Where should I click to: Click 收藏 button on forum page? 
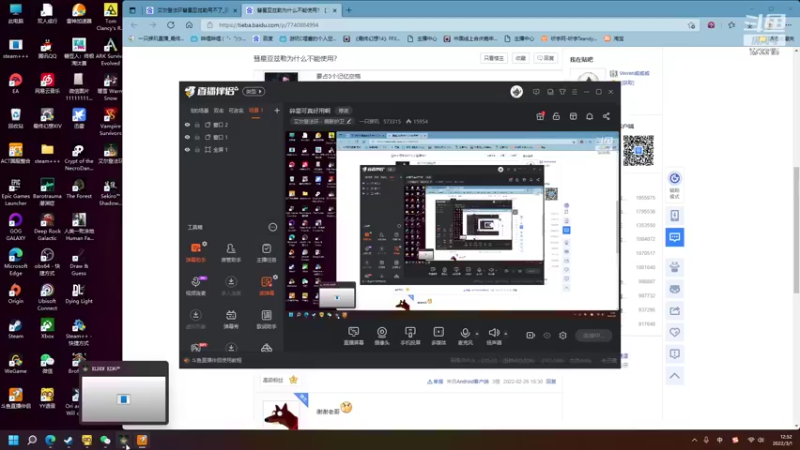point(520,58)
